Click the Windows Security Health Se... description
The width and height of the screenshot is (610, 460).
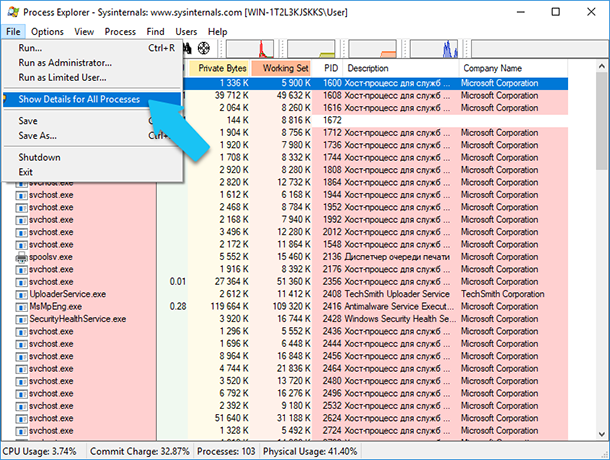(x=400, y=319)
